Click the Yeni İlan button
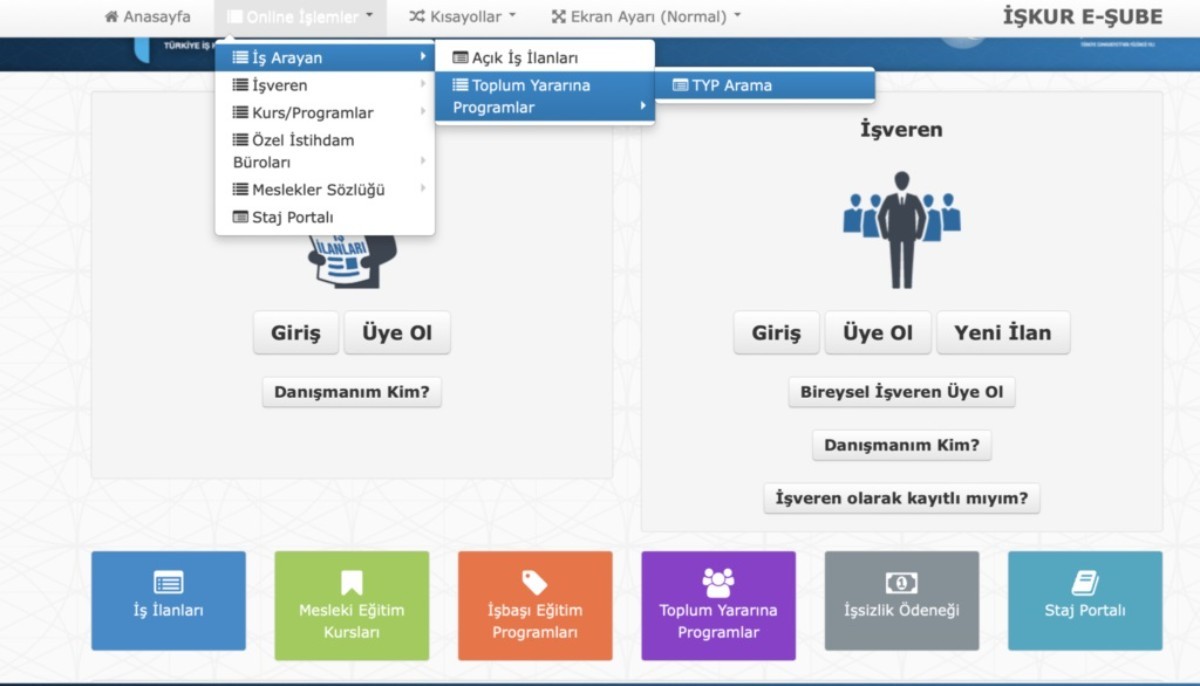The height and width of the screenshot is (686, 1200). pos(1003,333)
